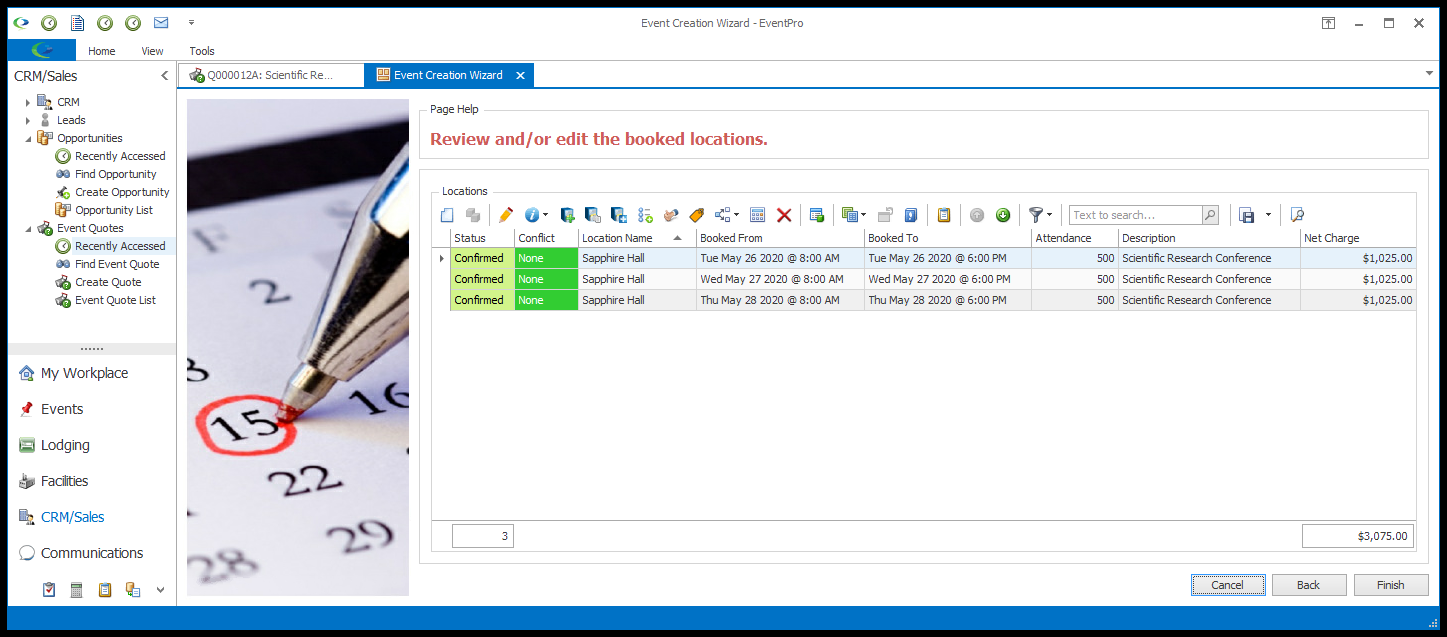Select Find Event Quote in the tree

[117, 264]
